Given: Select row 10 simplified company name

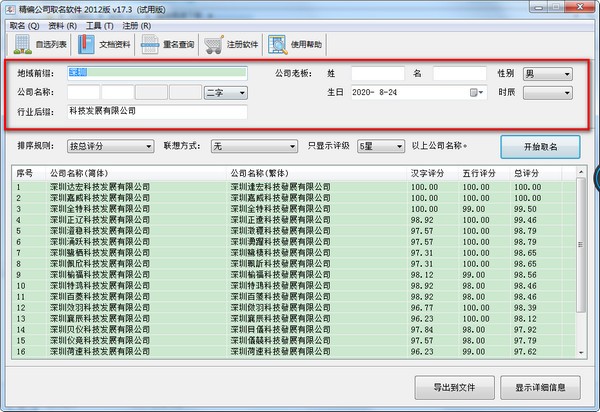Looking at the screenshot, I should (100, 286).
